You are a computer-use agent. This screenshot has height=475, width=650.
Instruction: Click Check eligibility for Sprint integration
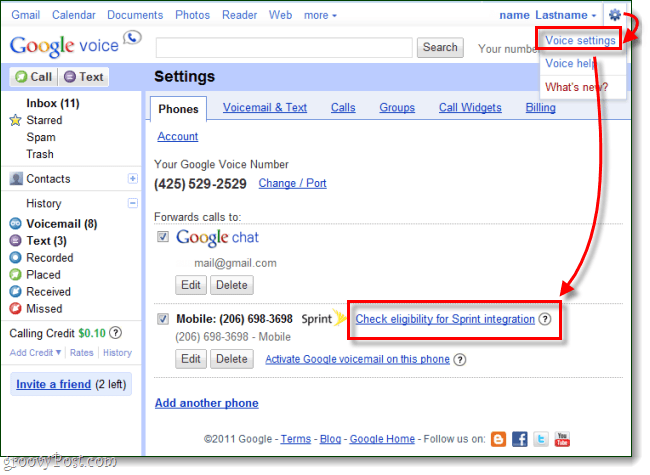[445, 319]
